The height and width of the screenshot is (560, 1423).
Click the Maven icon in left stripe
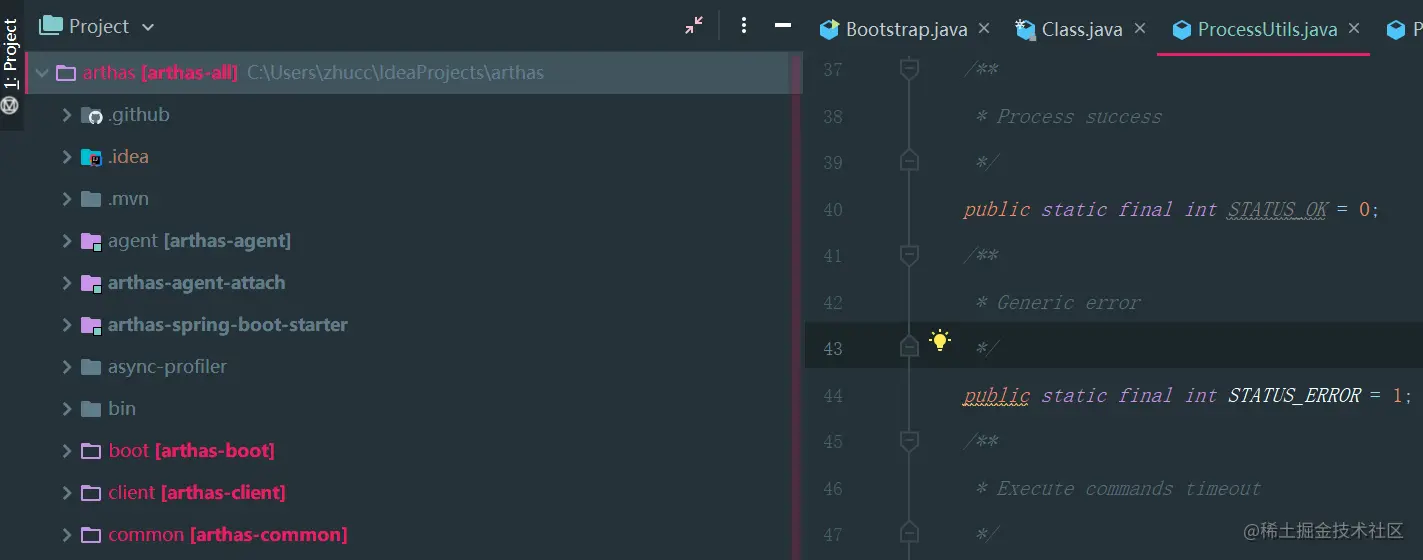click(10, 105)
